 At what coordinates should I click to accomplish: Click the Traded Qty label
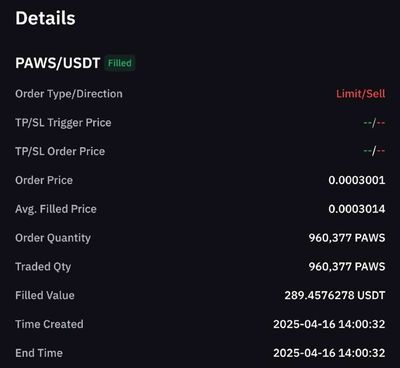tap(43, 267)
